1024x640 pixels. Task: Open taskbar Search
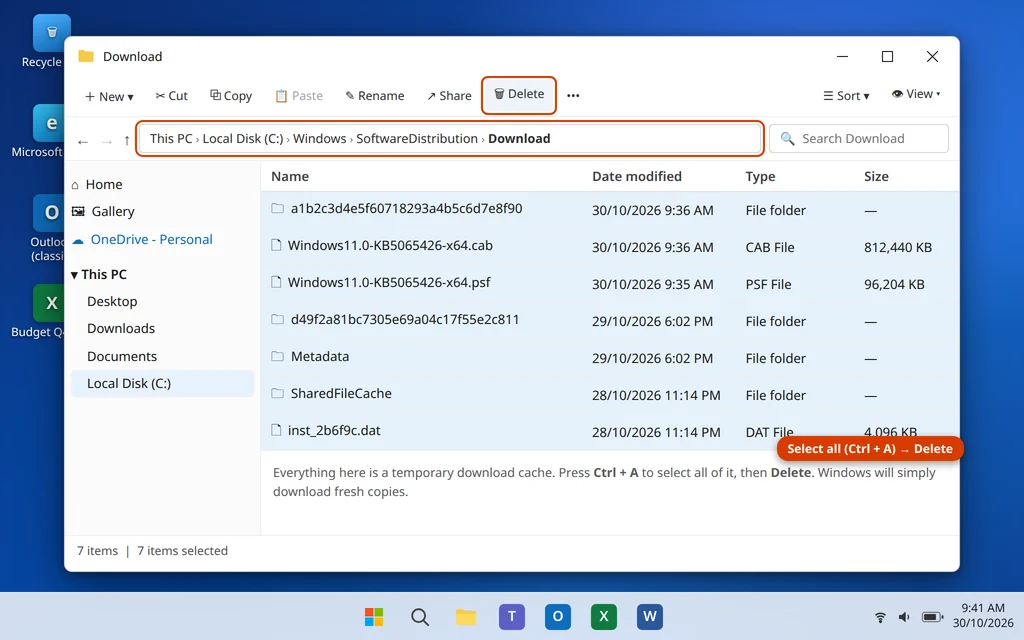420,616
